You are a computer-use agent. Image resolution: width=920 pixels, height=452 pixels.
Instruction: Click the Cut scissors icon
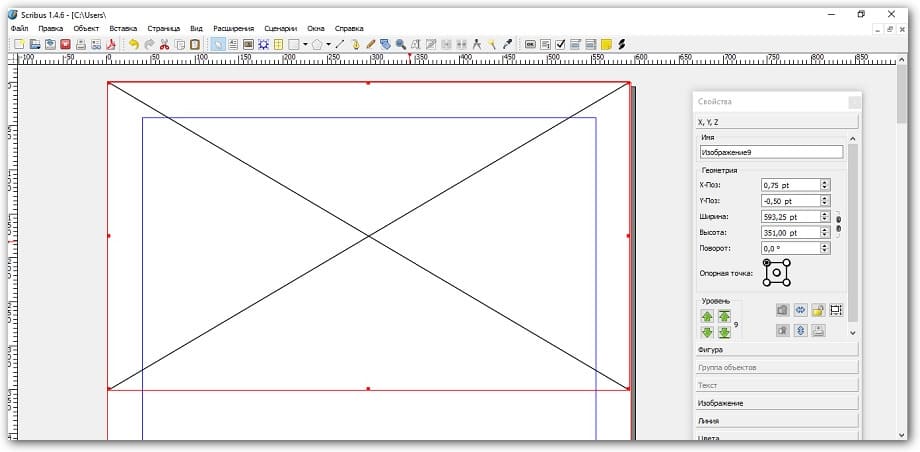tap(165, 44)
